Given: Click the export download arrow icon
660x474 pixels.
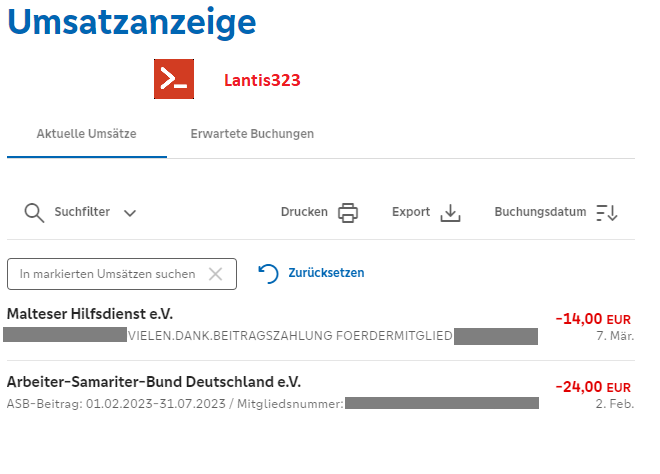Looking at the screenshot, I should click(451, 212).
